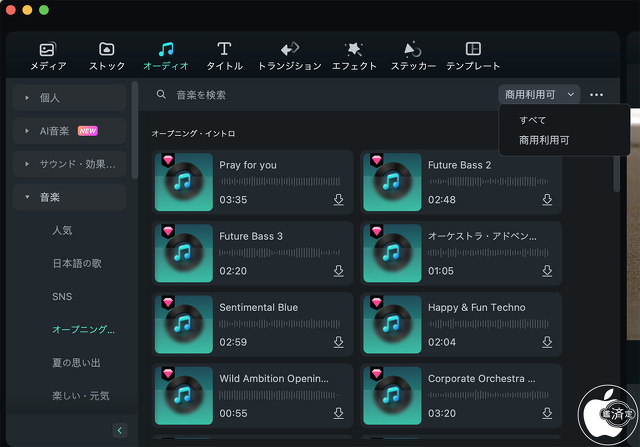Preview the Pray for you thumbnail
Viewport: 640px width, 447px height.
pyautogui.click(x=184, y=182)
